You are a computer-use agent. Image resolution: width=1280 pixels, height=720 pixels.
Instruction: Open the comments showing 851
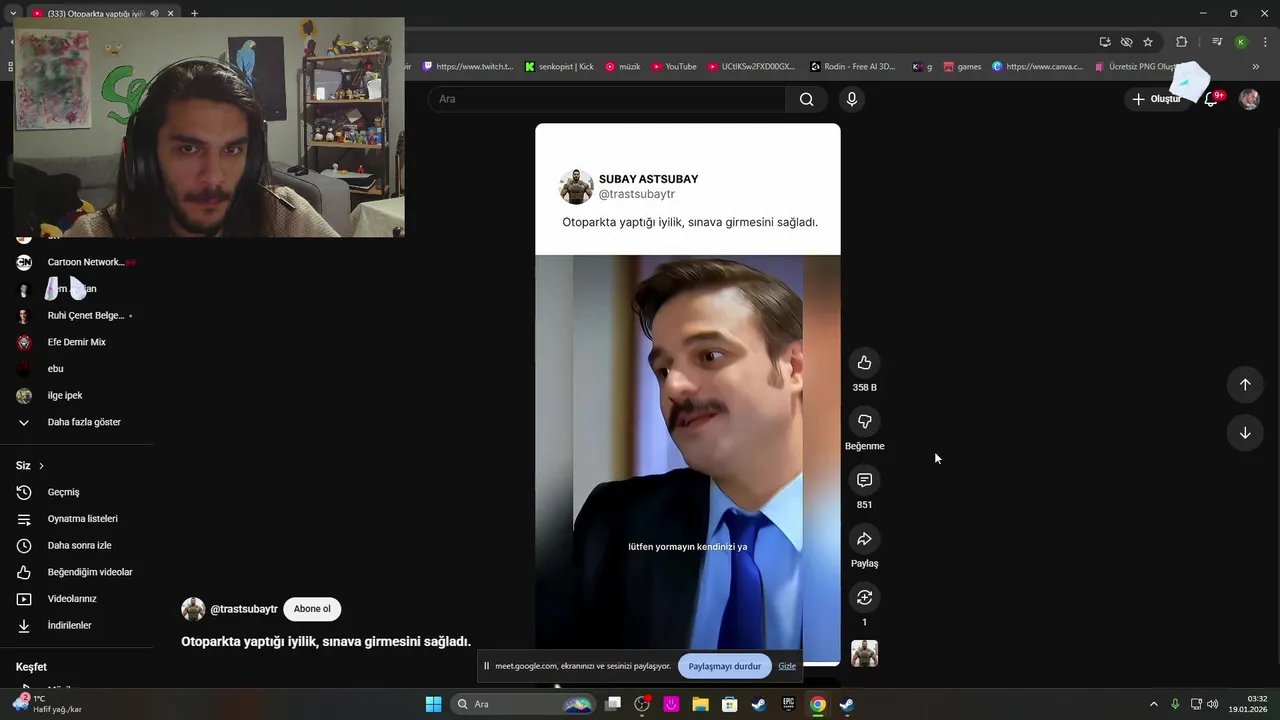(x=864, y=480)
